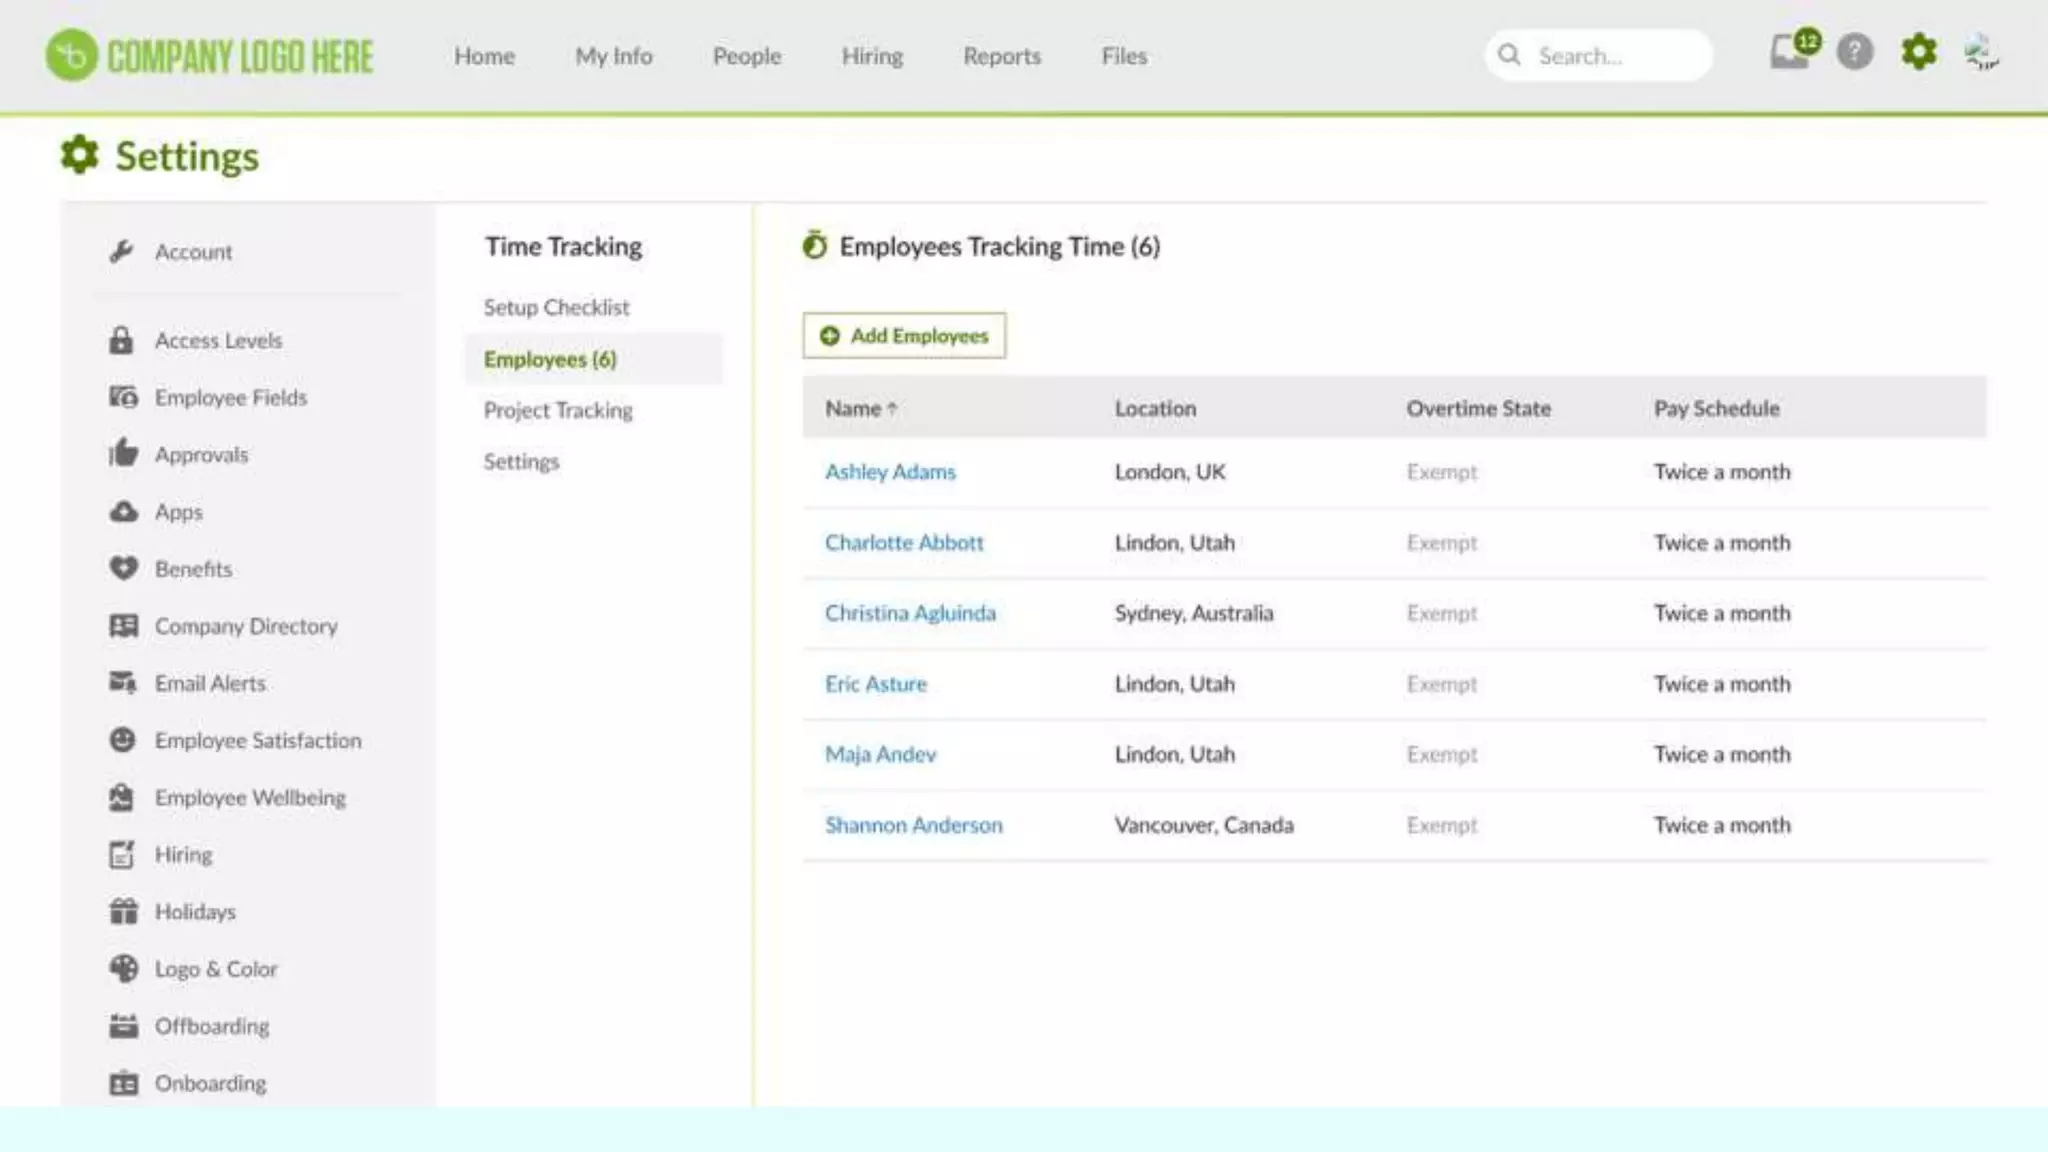This screenshot has height=1152, width=2048.
Task: Click the Search input field
Action: (1610, 56)
